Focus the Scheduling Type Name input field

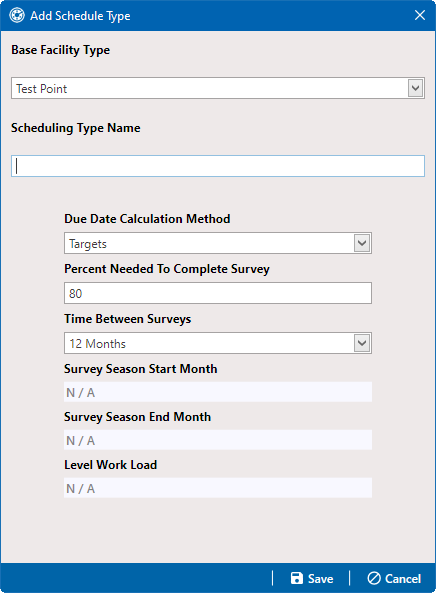tap(218, 166)
